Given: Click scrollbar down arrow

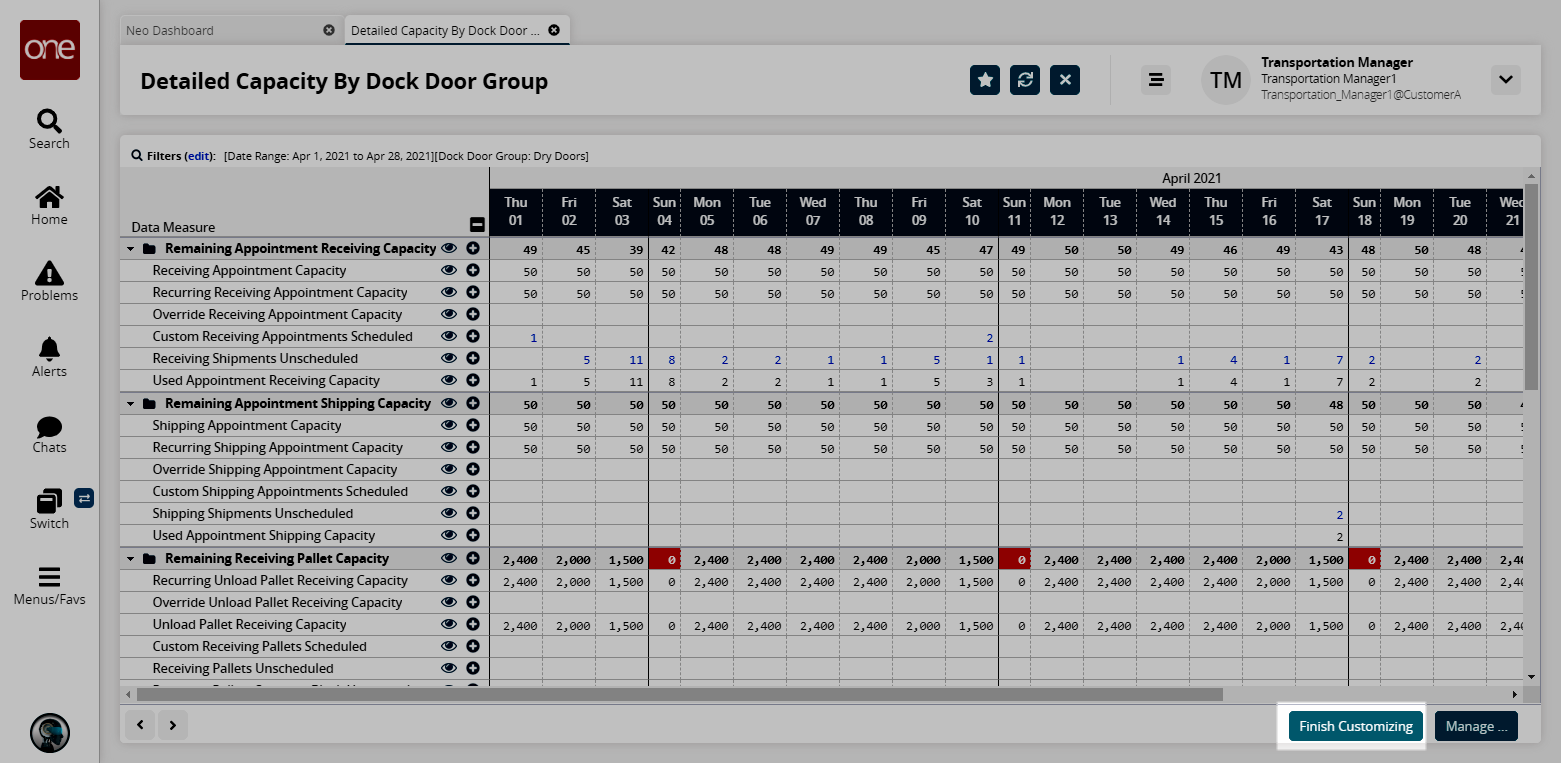Looking at the screenshot, I should click(x=1531, y=677).
